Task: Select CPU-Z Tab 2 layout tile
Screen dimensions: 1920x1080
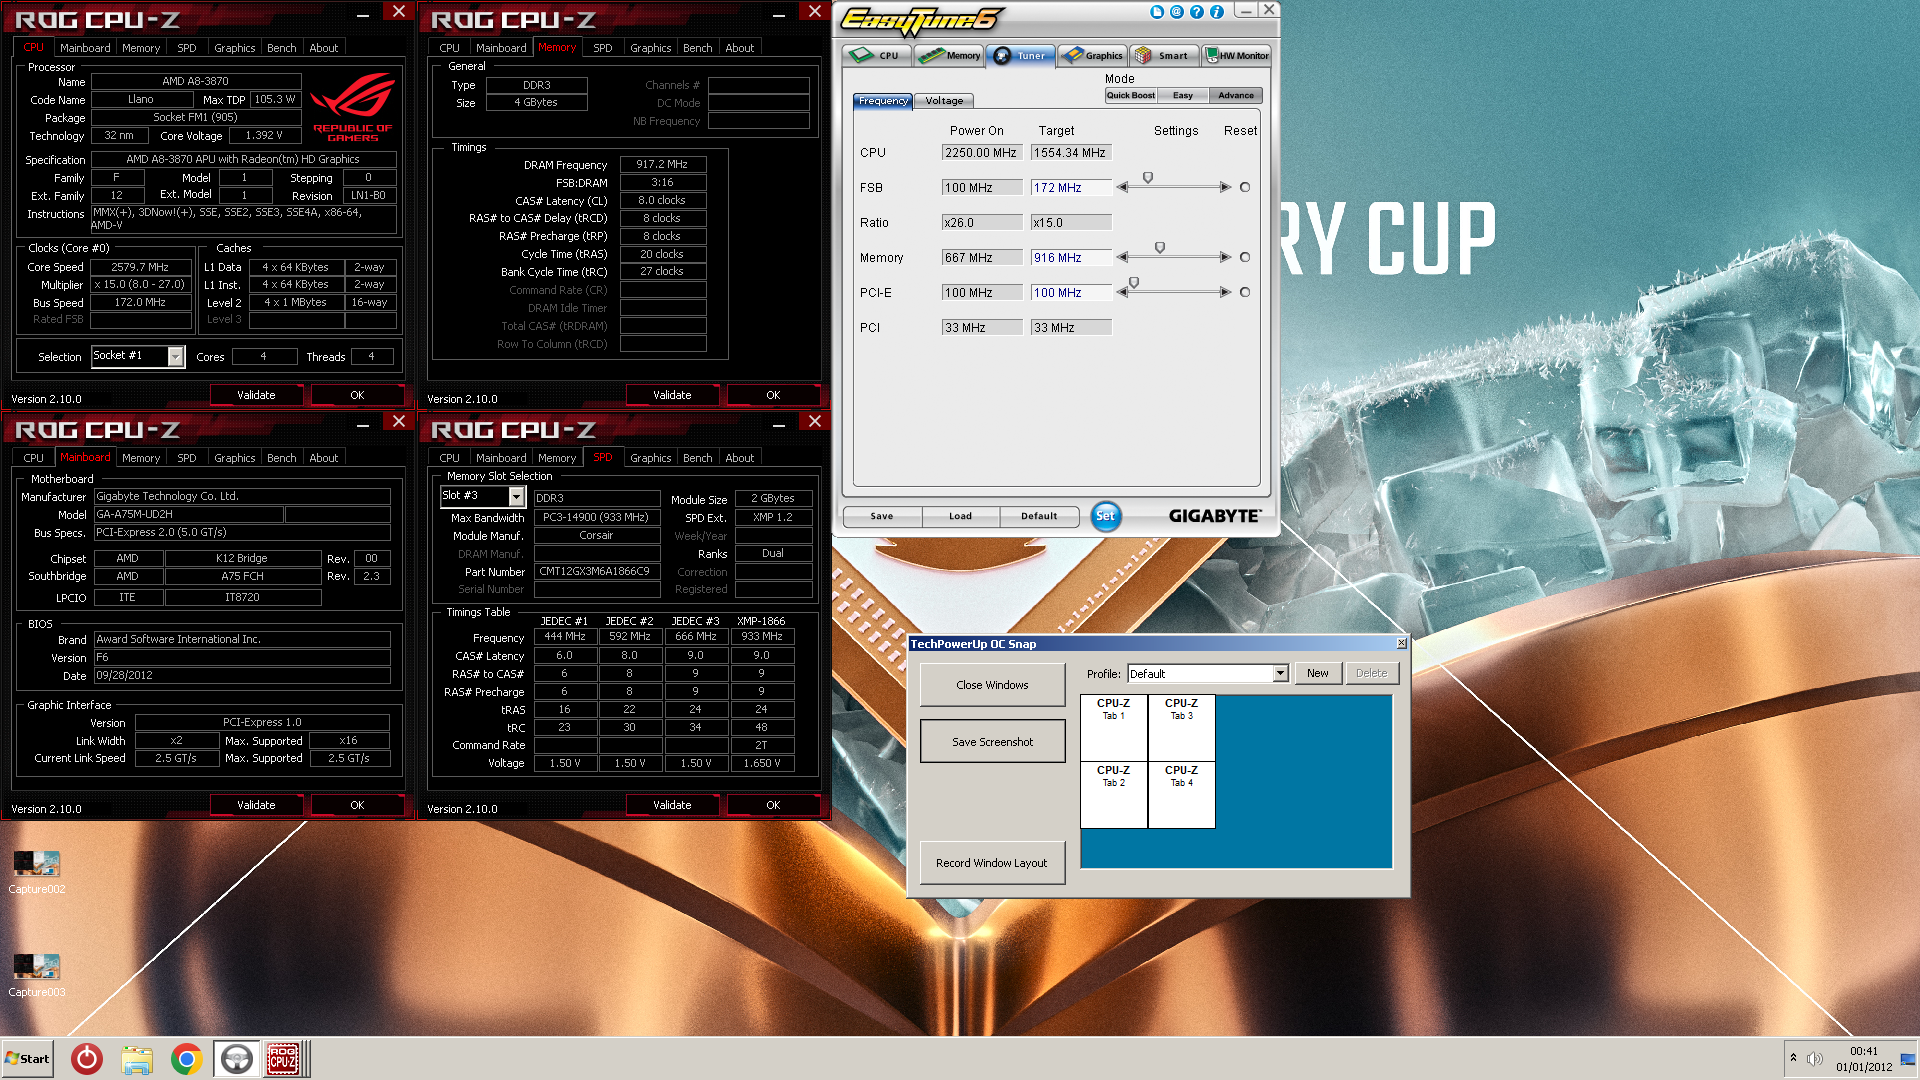Action: pos(1114,795)
